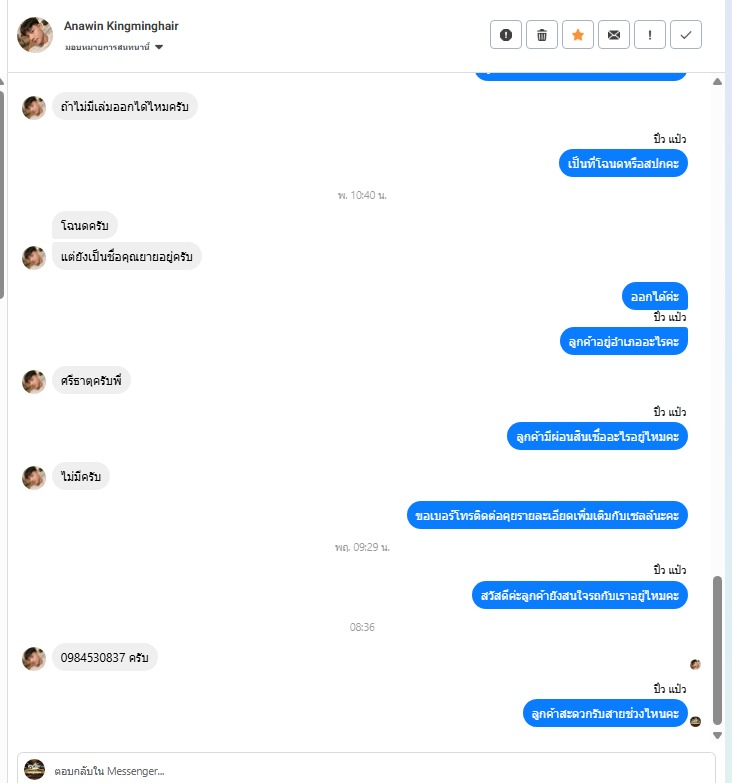Click the Anawin Kingminghair contact name
Viewport: 732px width, 783px height.
121,26
